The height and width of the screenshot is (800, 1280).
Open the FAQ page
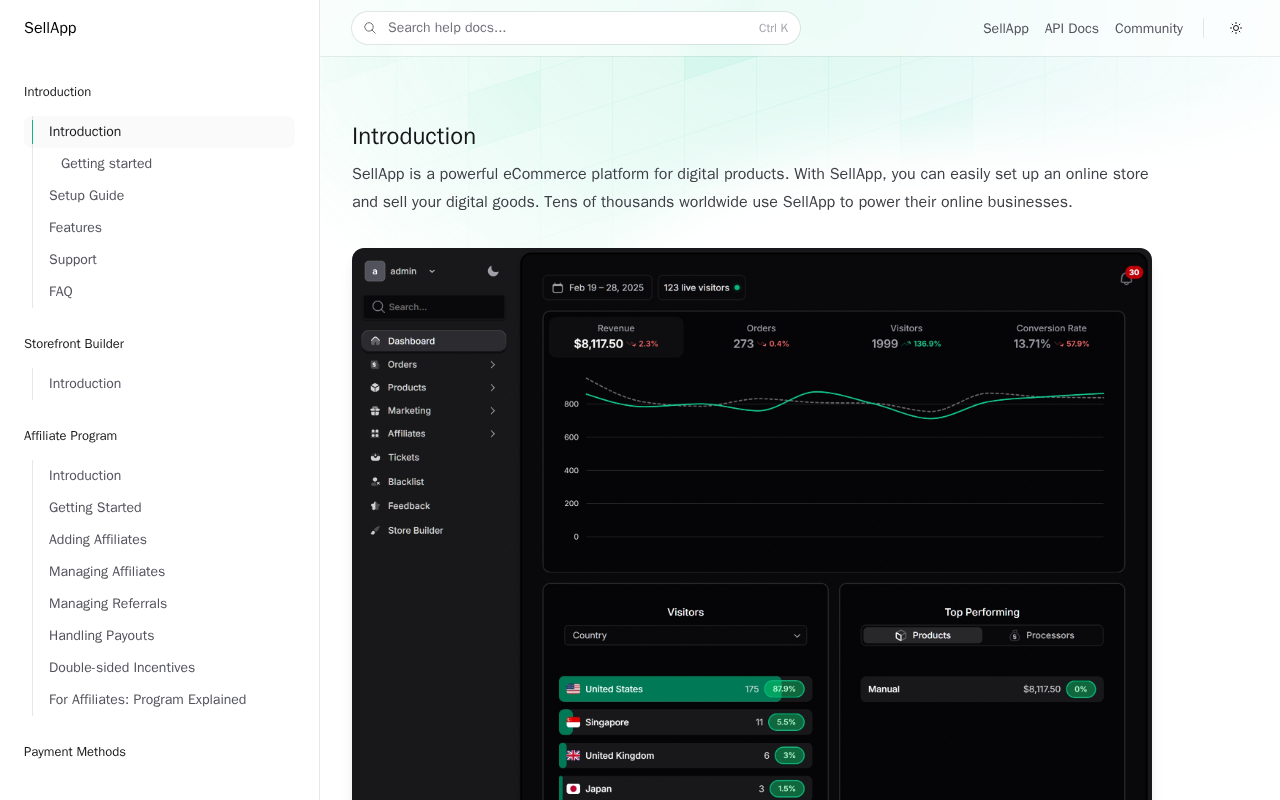pos(61,292)
